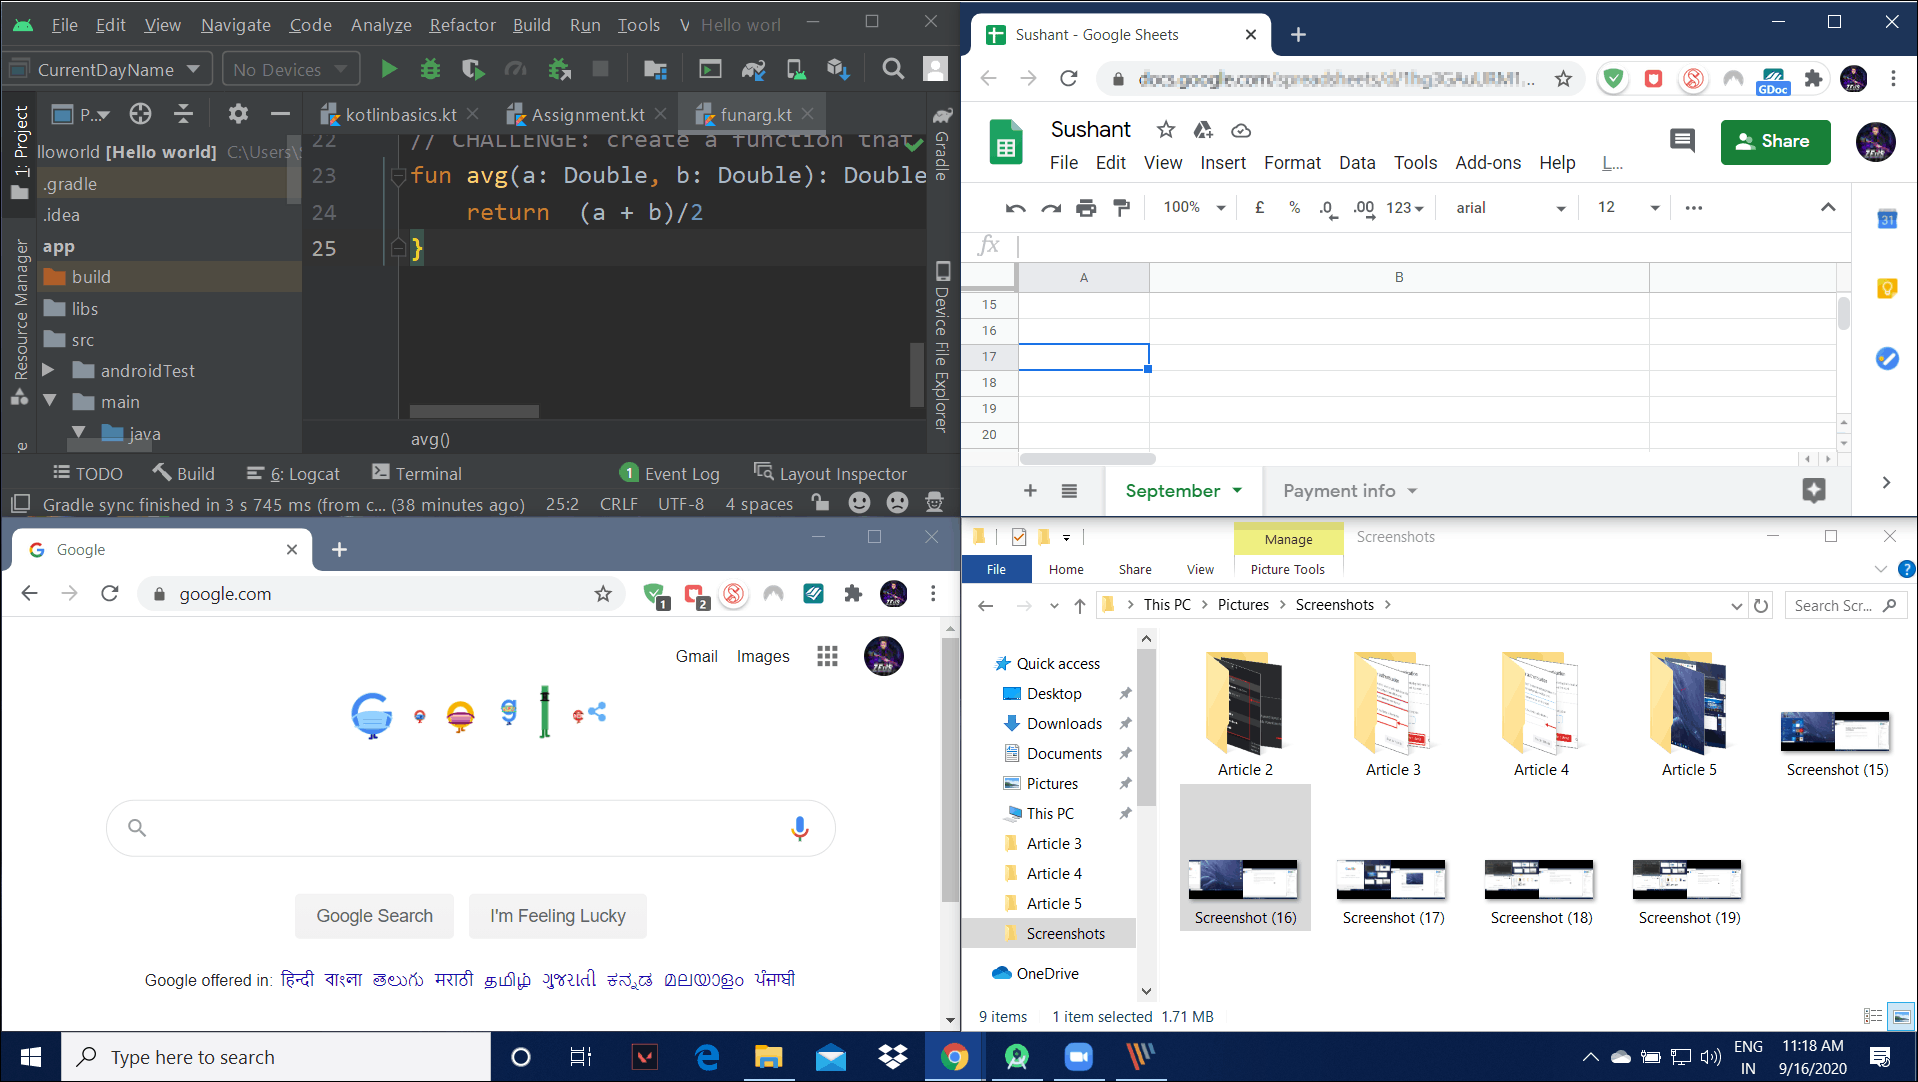Open the Refactor menu in Android Studio
The height and width of the screenshot is (1082, 1918).
[x=461, y=25]
